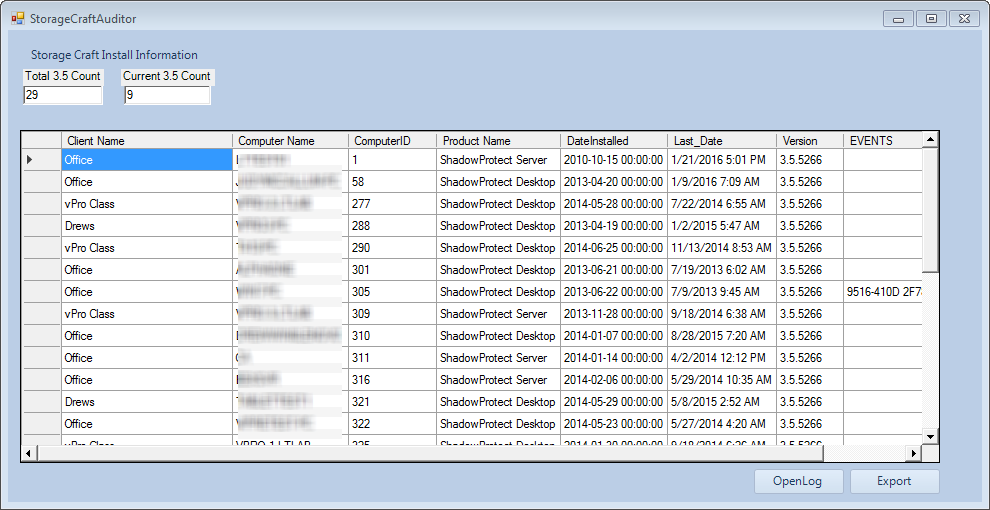
Task: Click horizontal scrollbar left arrow
Action: [x=29, y=453]
